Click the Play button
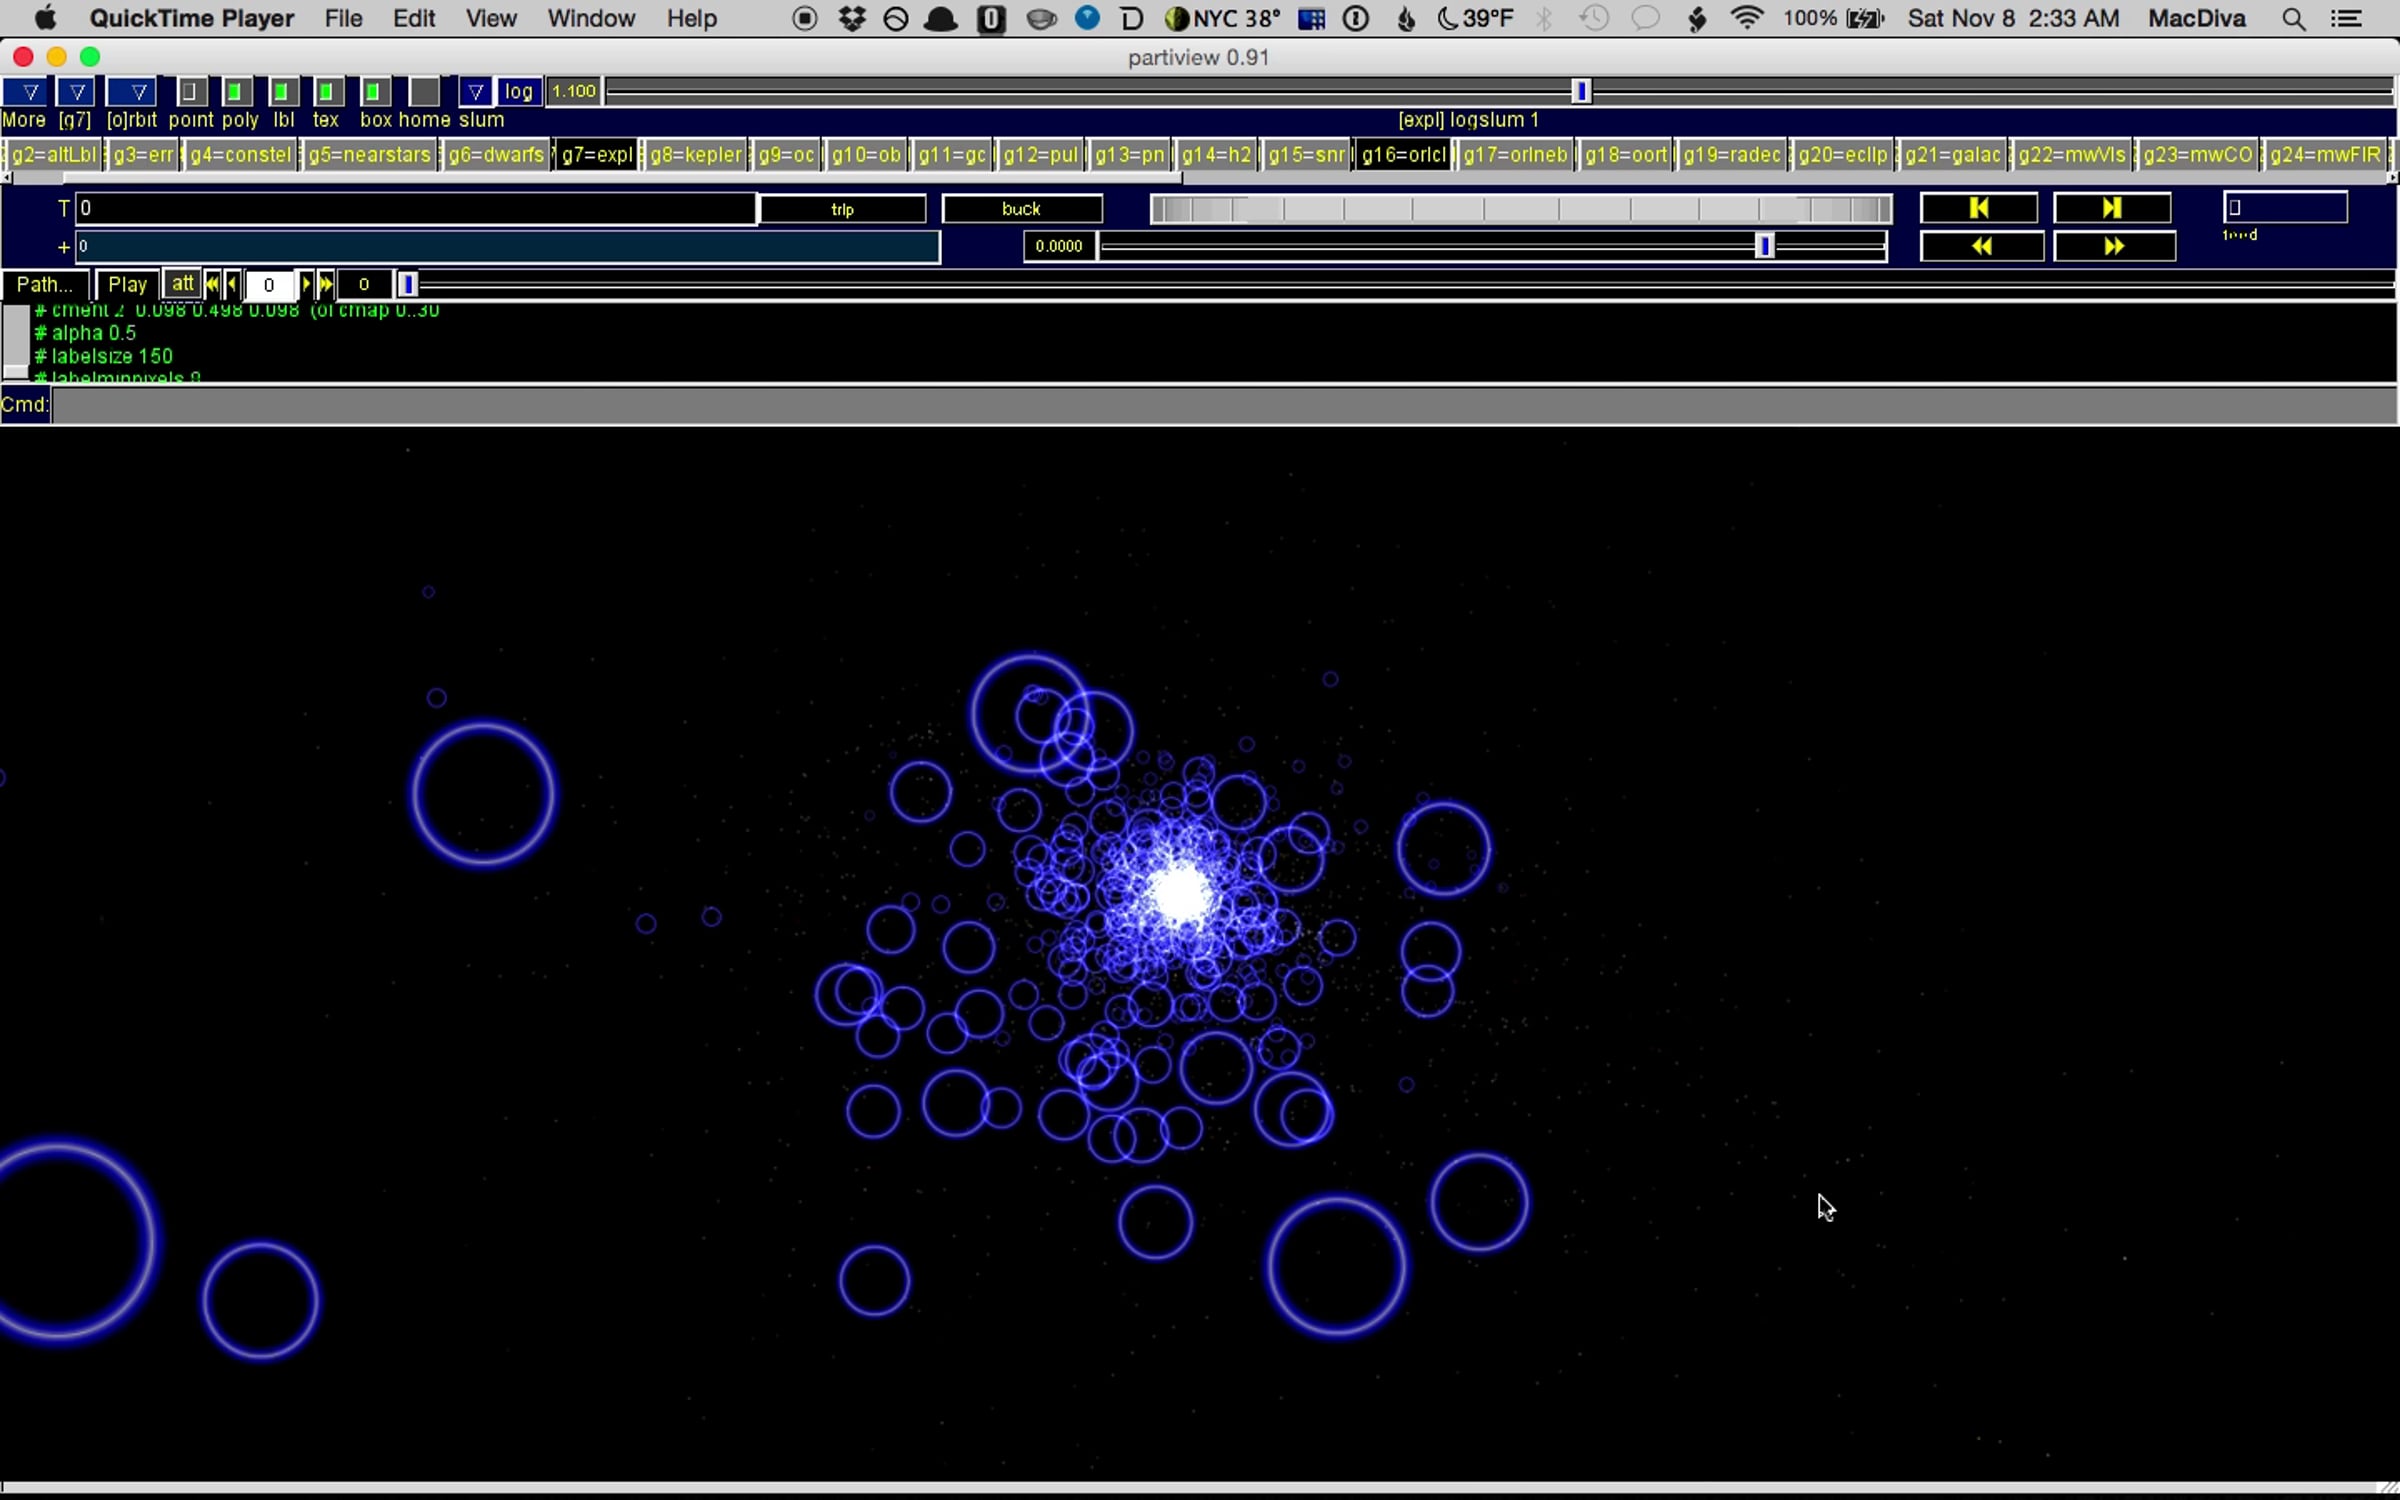 (127, 285)
